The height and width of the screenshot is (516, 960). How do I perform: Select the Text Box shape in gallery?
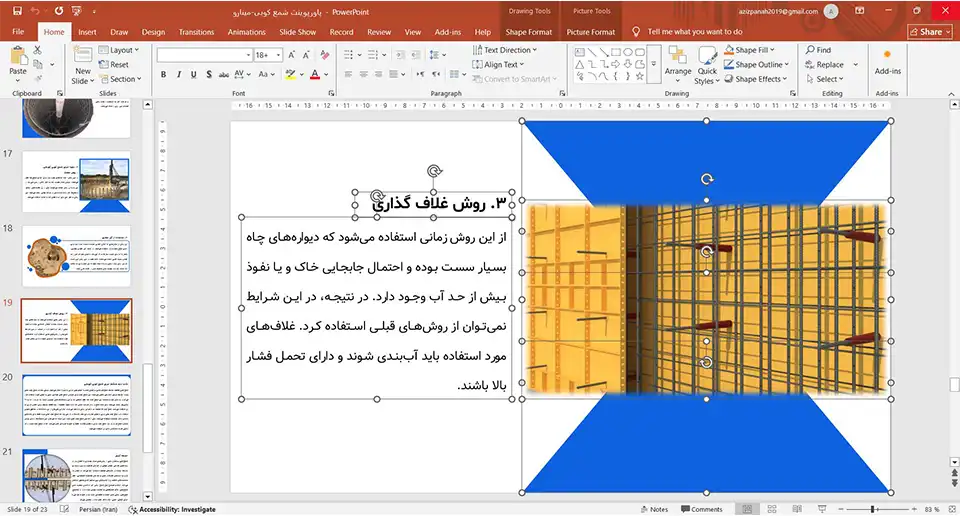pos(579,53)
